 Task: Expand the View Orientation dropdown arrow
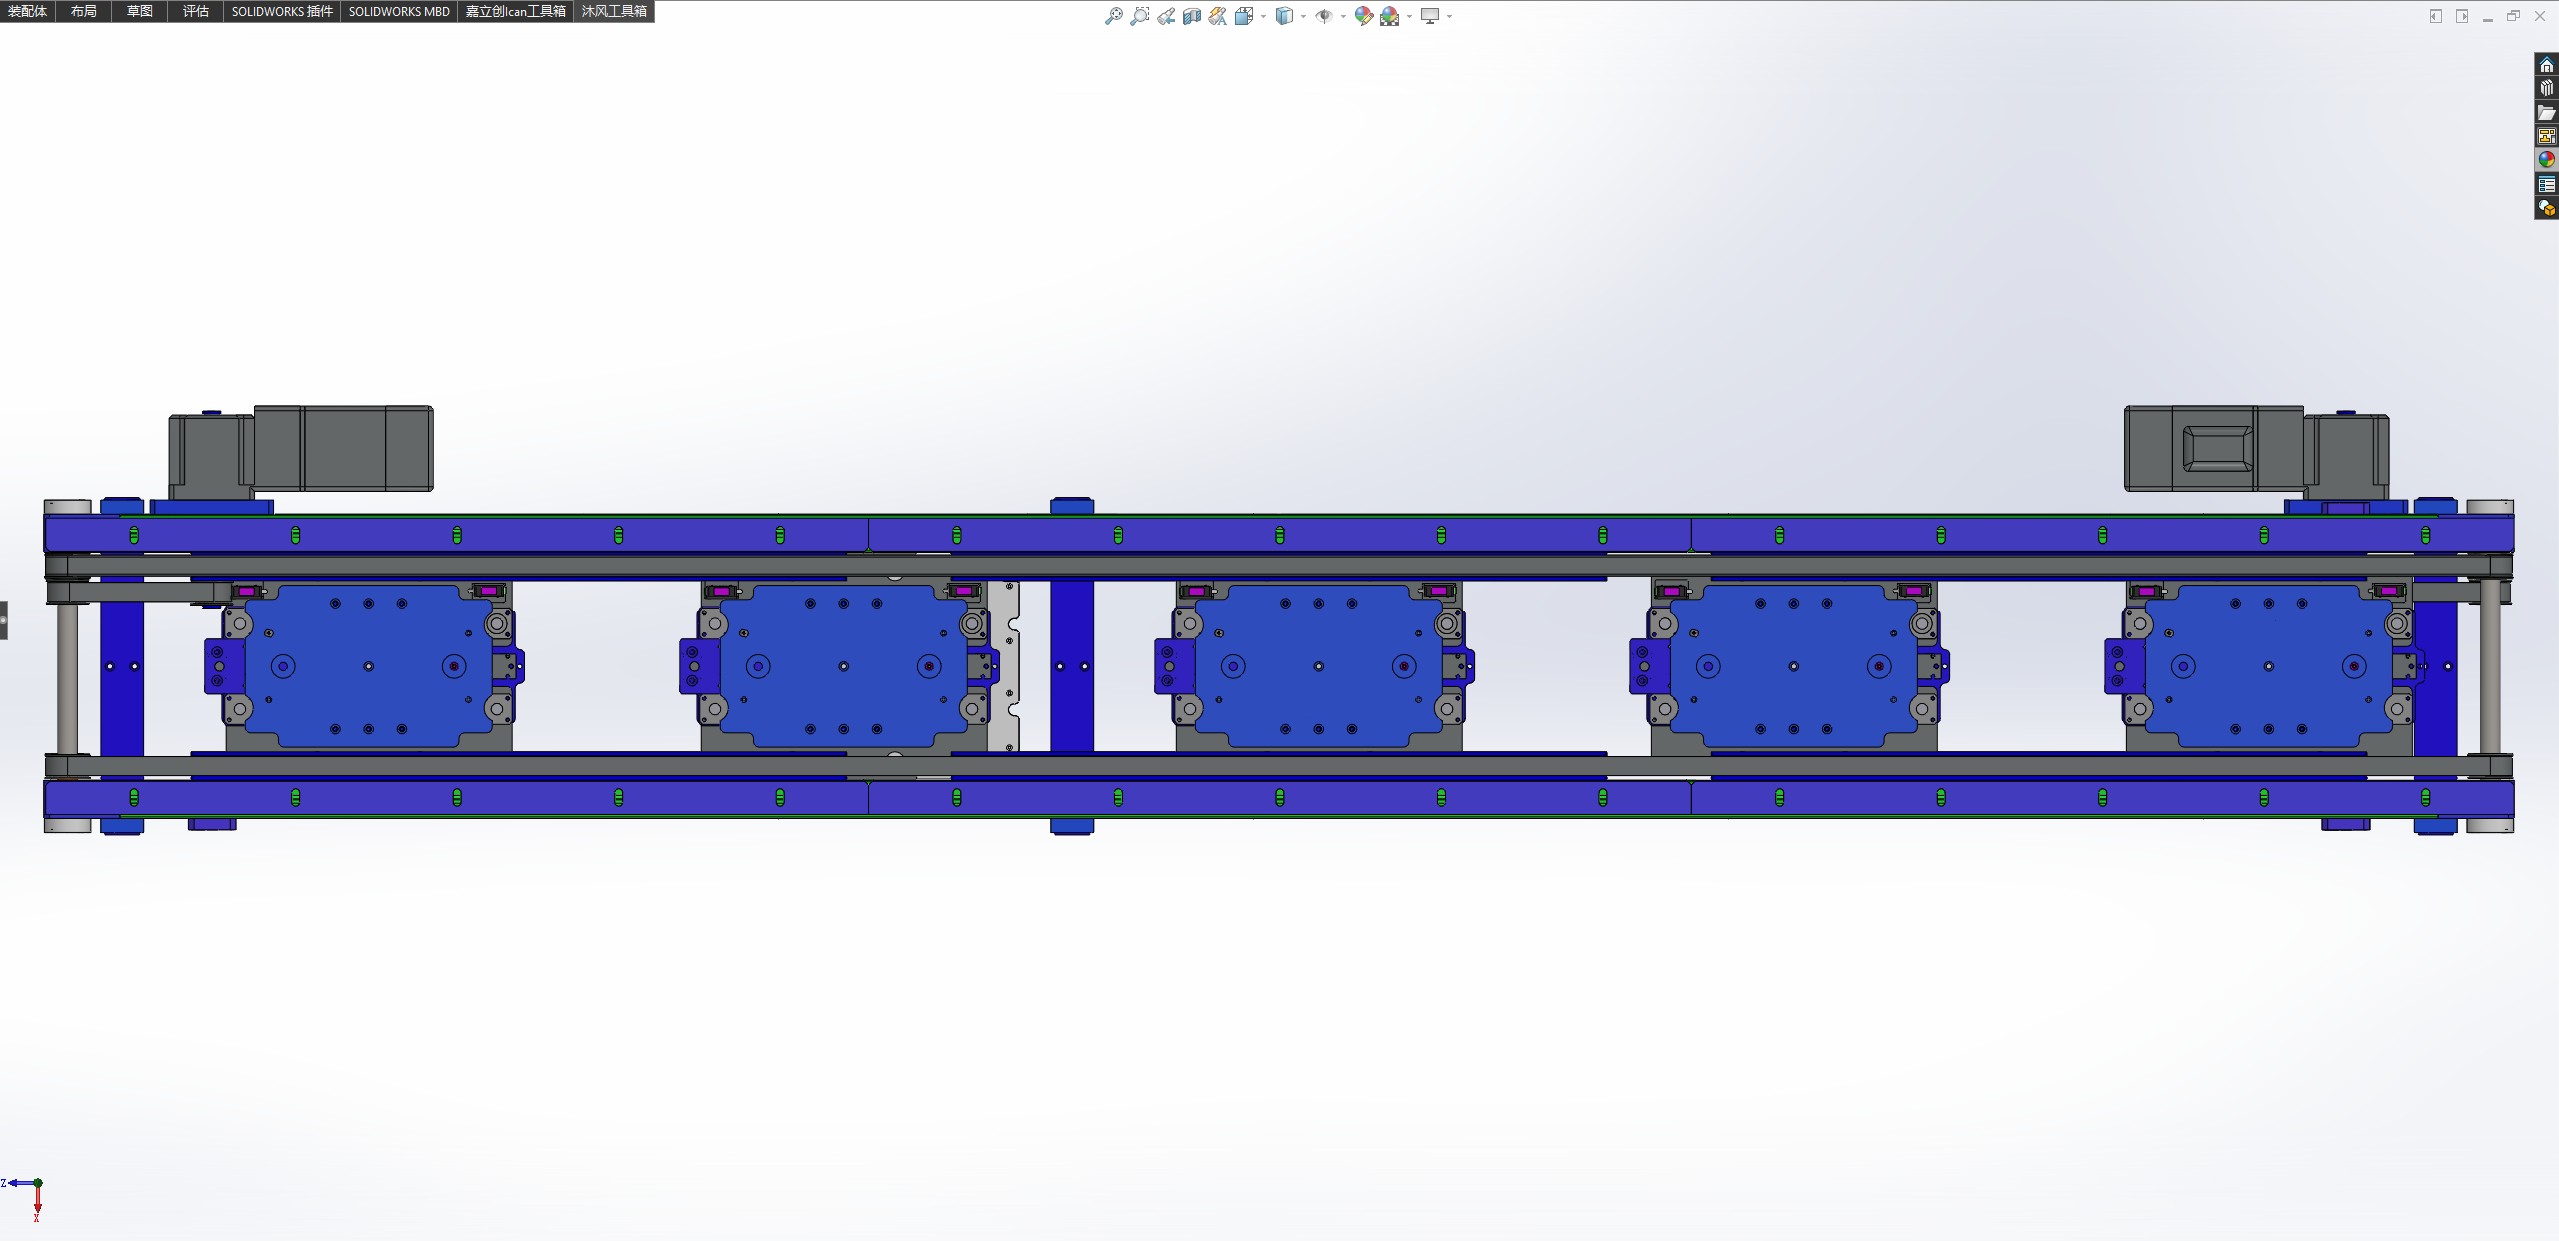(x=1263, y=16)
